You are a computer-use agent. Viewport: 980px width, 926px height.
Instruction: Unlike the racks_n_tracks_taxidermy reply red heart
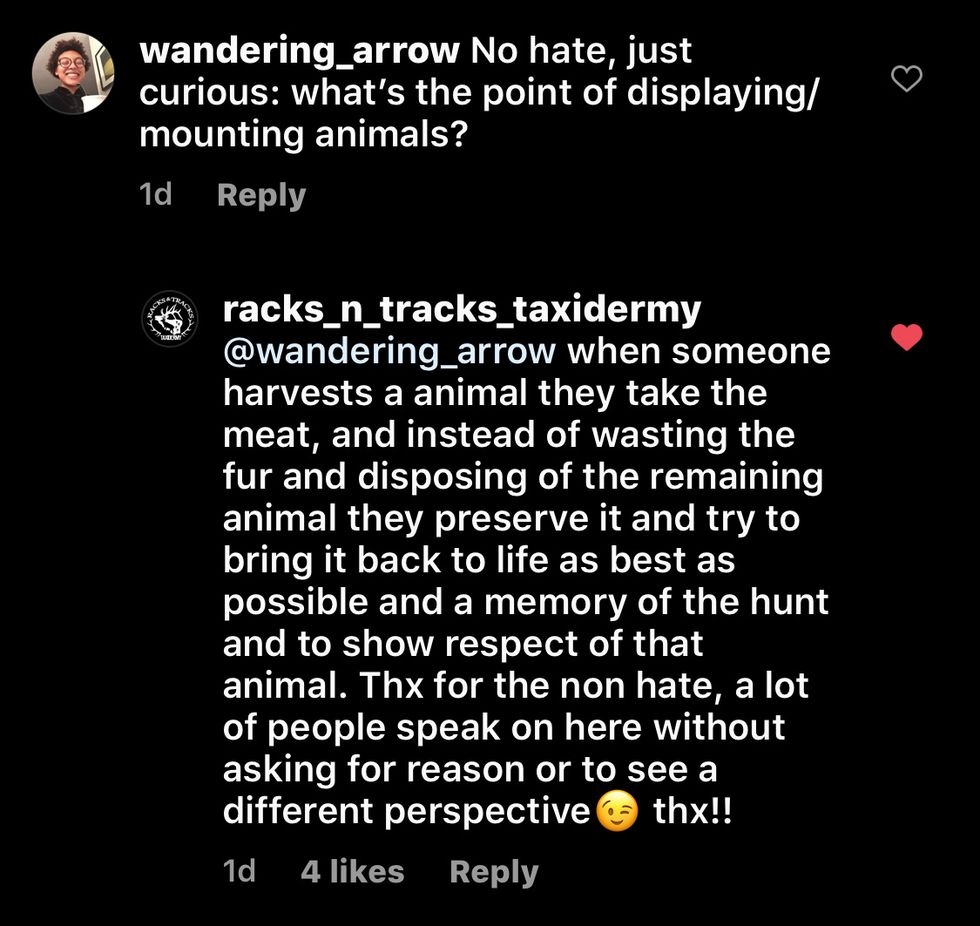[x=906, y=338]
